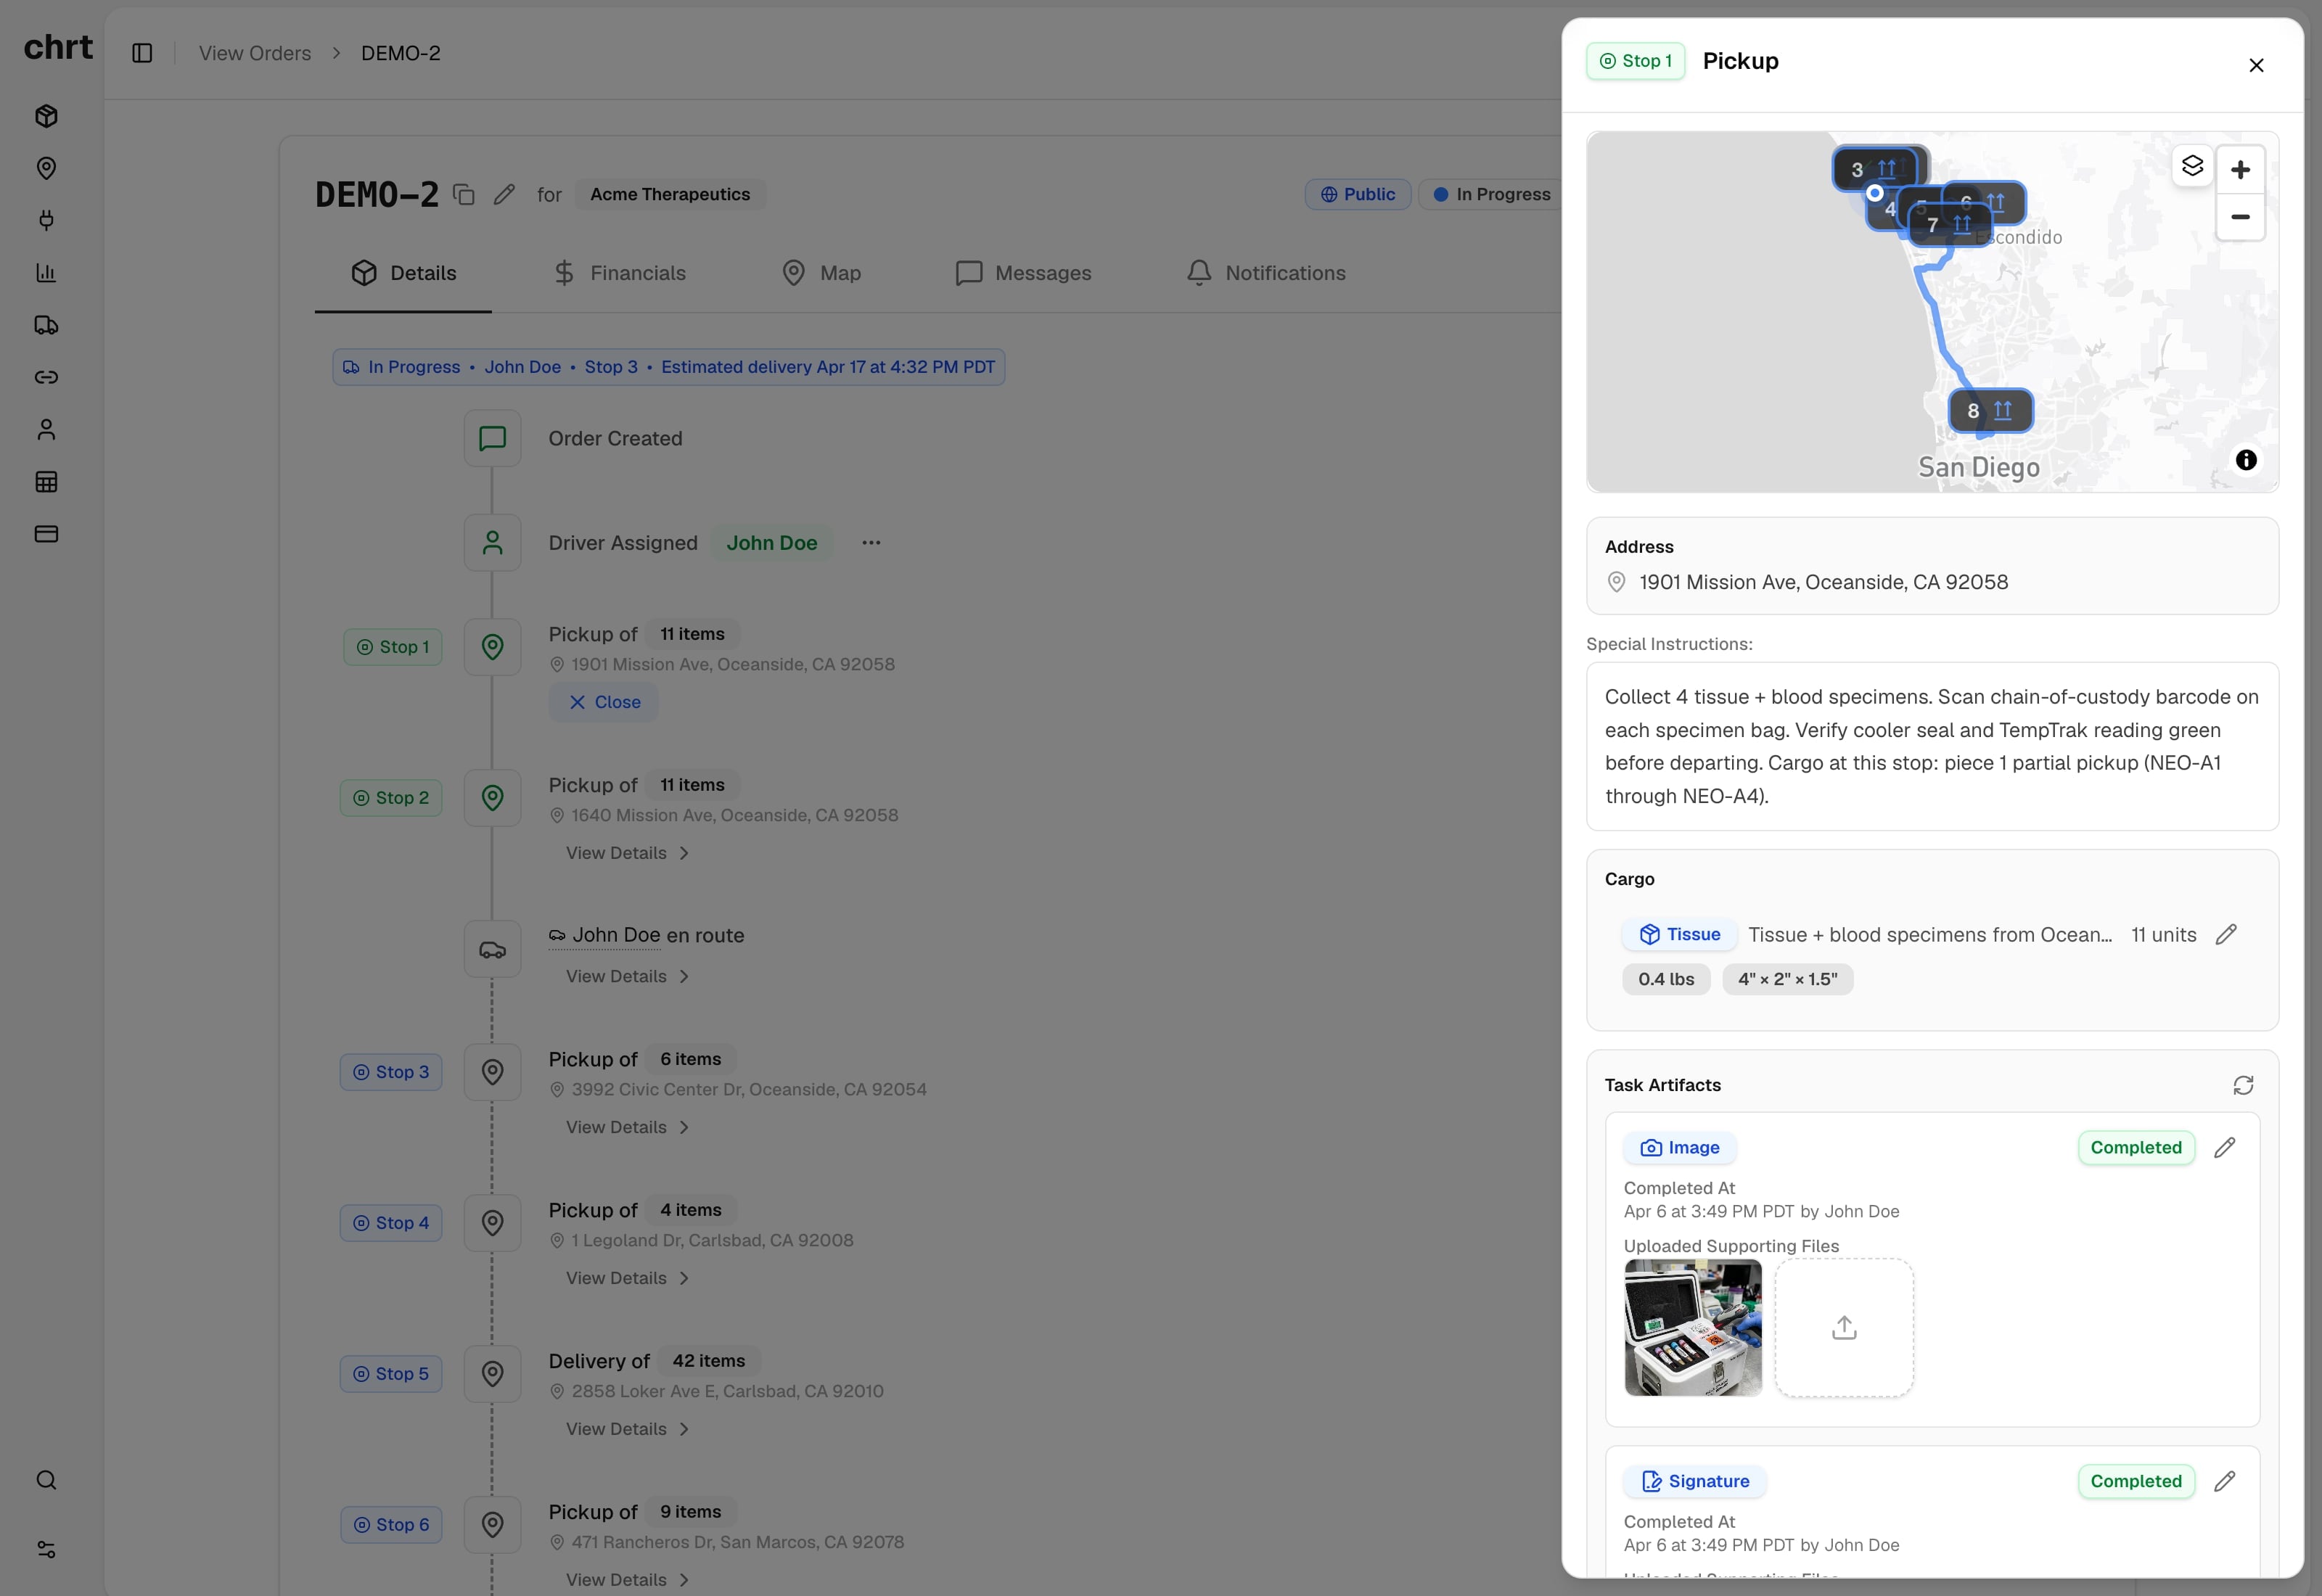Go to View Orders breadcrumb
This screenshot has width=2322, height=1596.
point(255,53)
